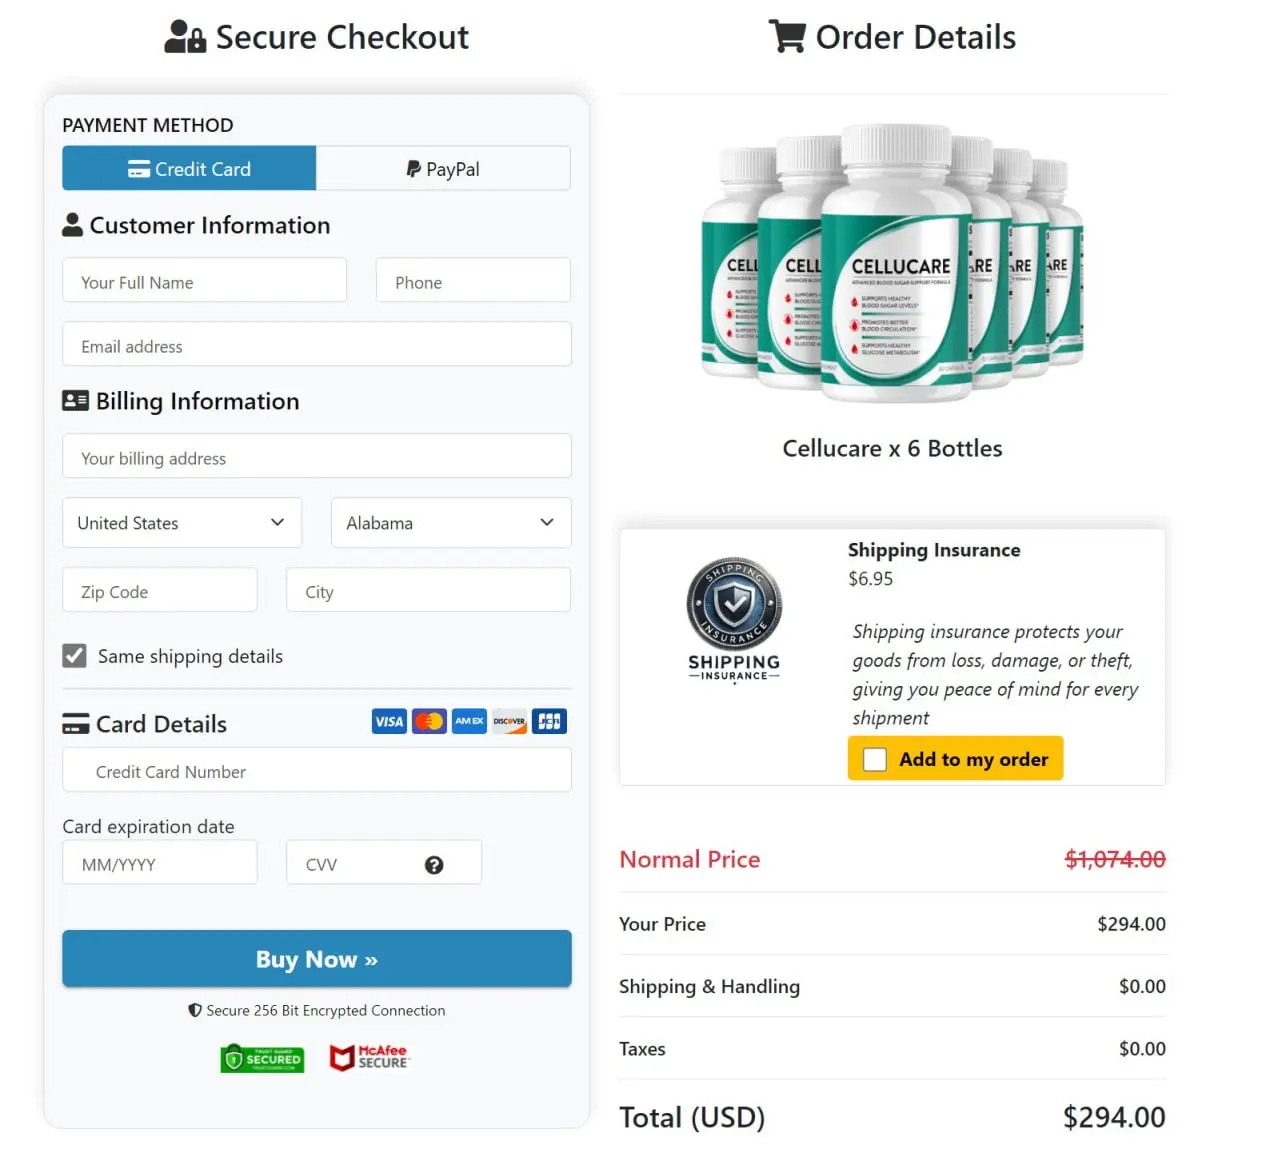The height and width of the screenshot is (1173, 1266).
Task: Expand the Card expiration date MM/YYYY field
Action: click(159, 862)
